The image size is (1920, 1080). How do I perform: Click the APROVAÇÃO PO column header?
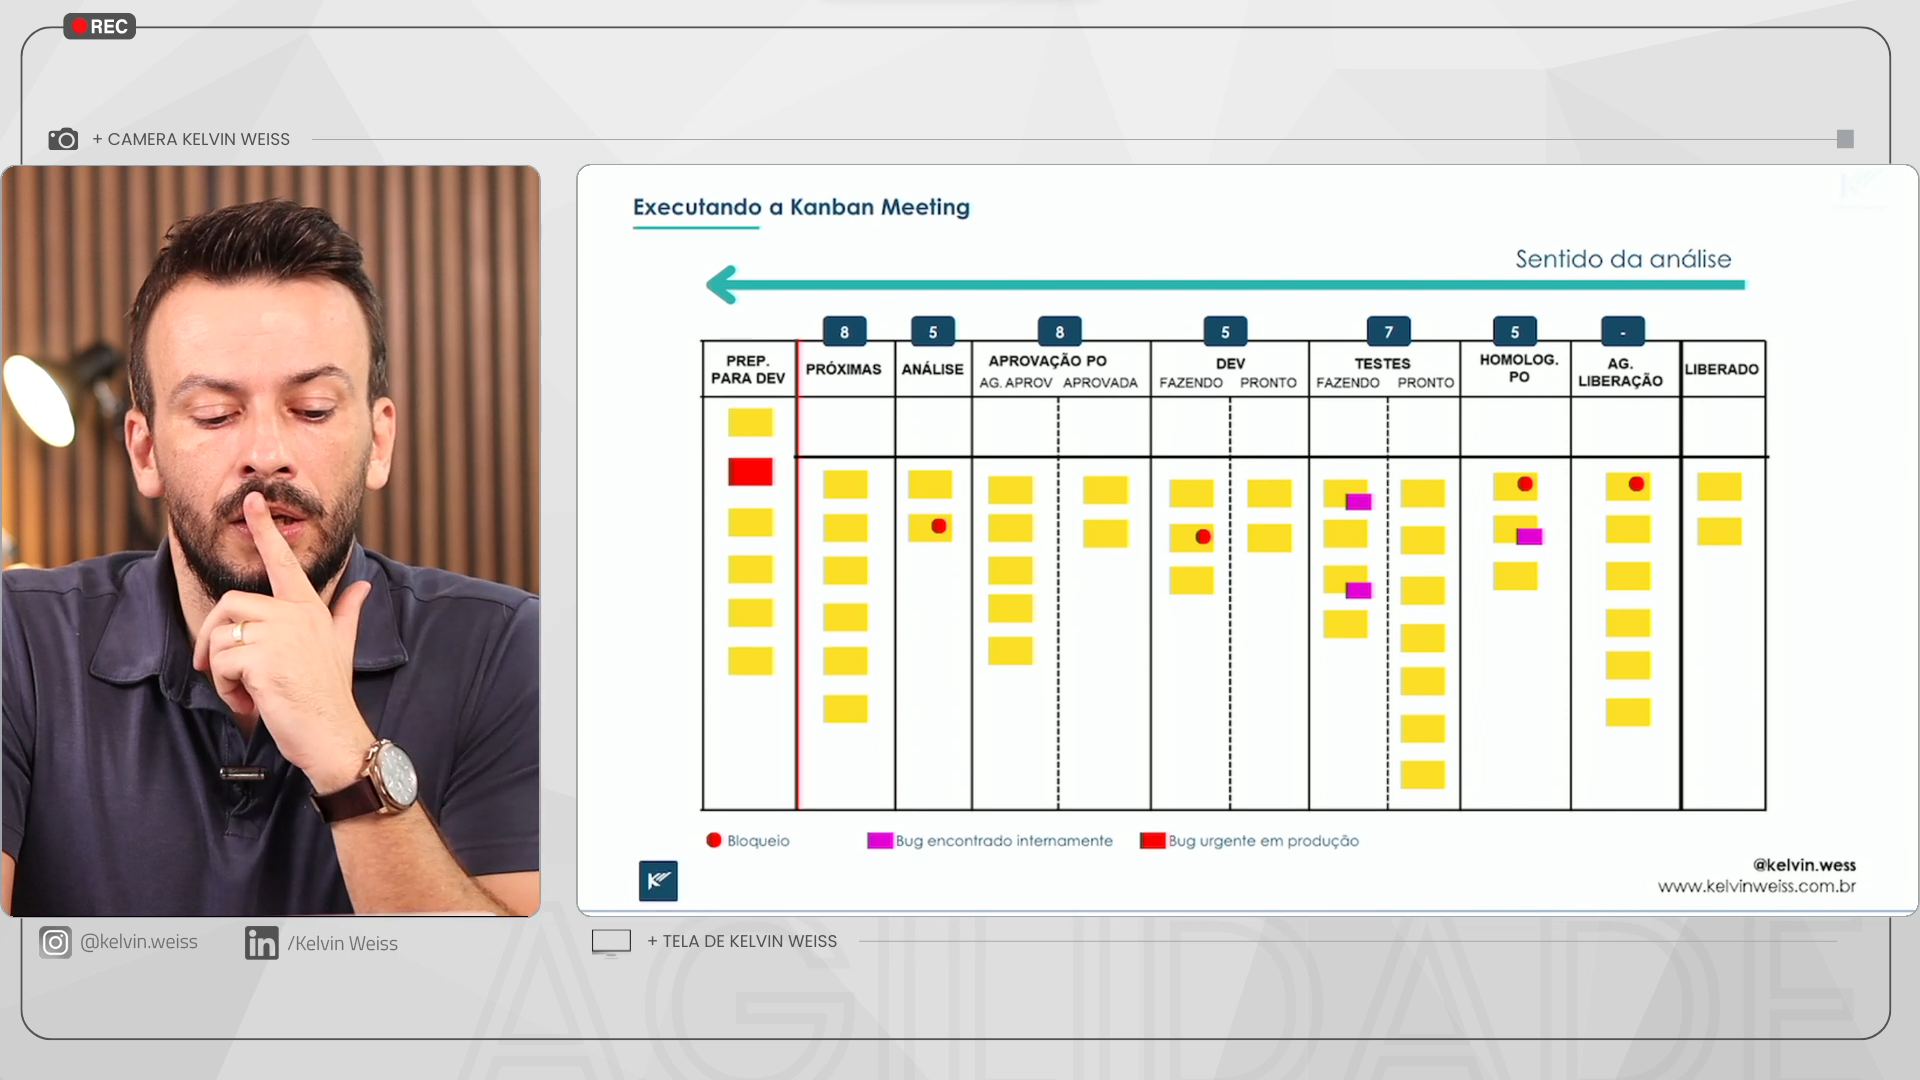point(1047,361)
